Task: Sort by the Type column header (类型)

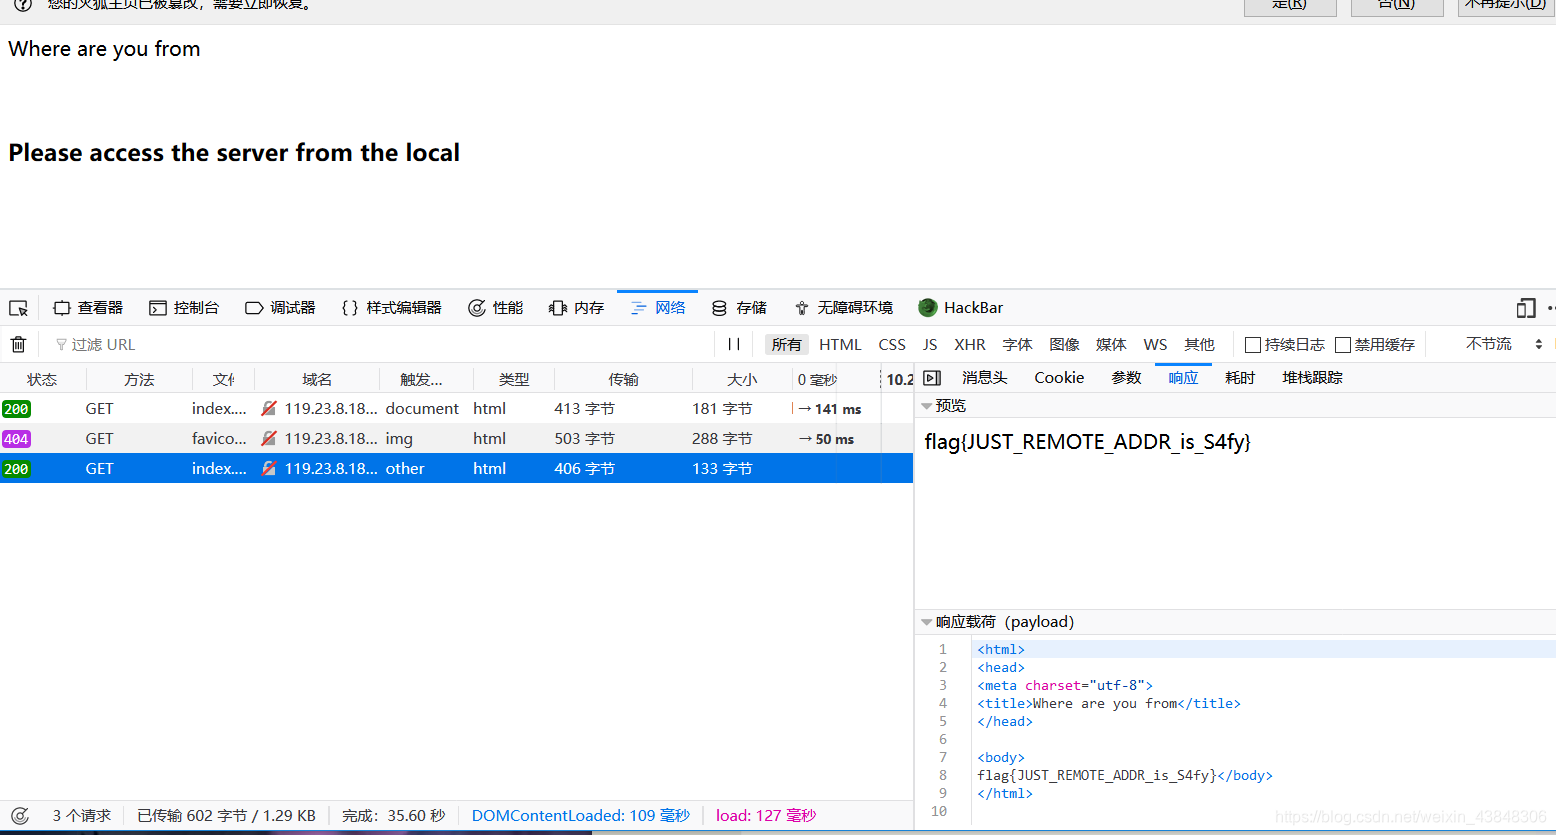Action: 514,379
